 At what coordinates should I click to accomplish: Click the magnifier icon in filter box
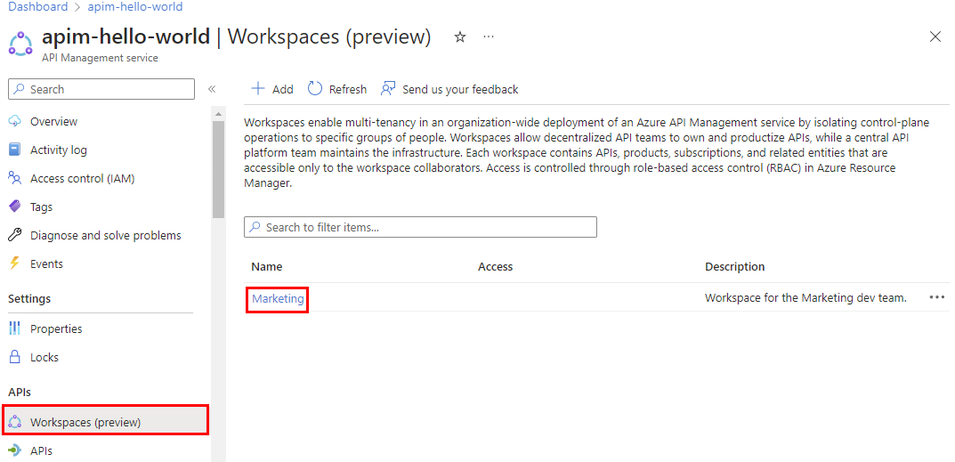click(x=256, y=227)
